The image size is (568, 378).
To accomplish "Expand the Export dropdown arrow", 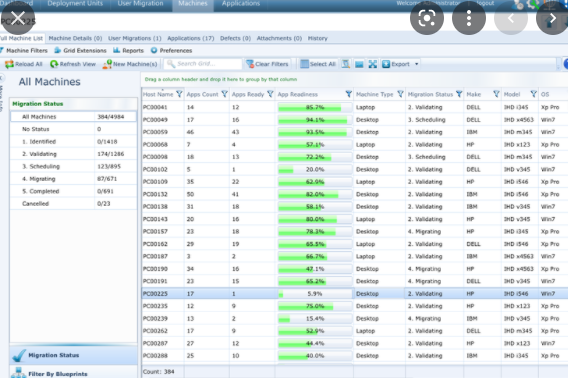I will [x=417, y=64].
